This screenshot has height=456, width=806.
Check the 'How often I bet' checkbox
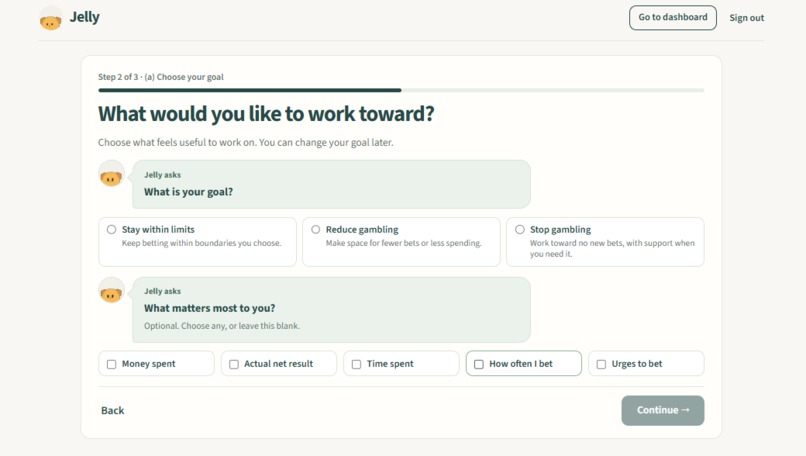tap(479, 364)
